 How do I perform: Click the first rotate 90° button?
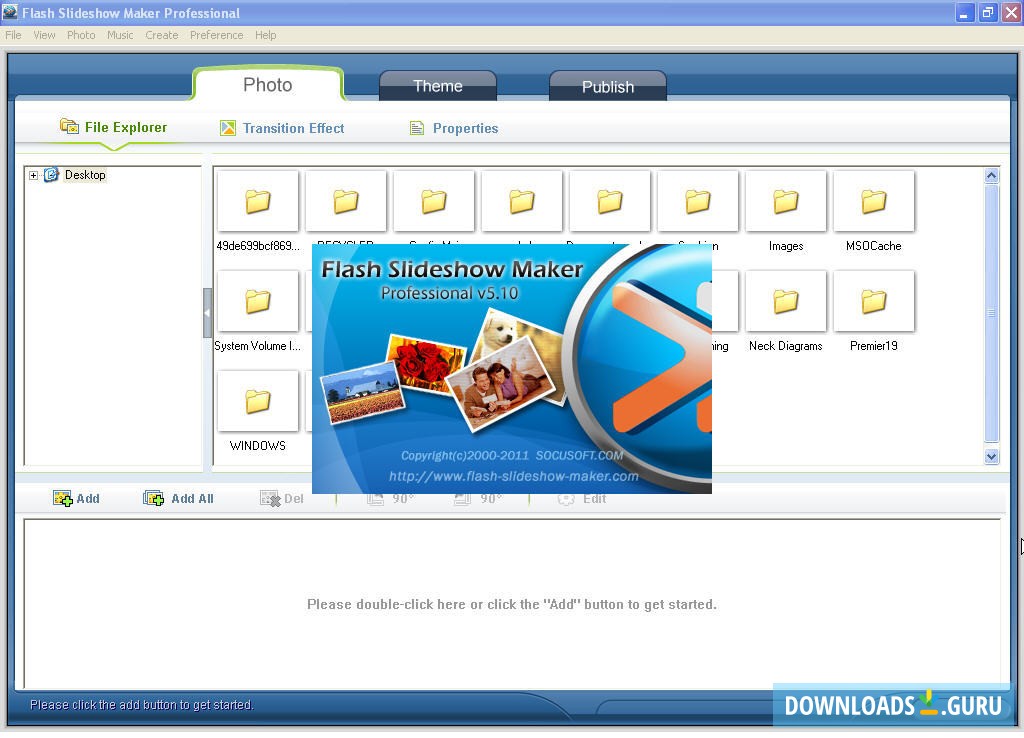391,498
